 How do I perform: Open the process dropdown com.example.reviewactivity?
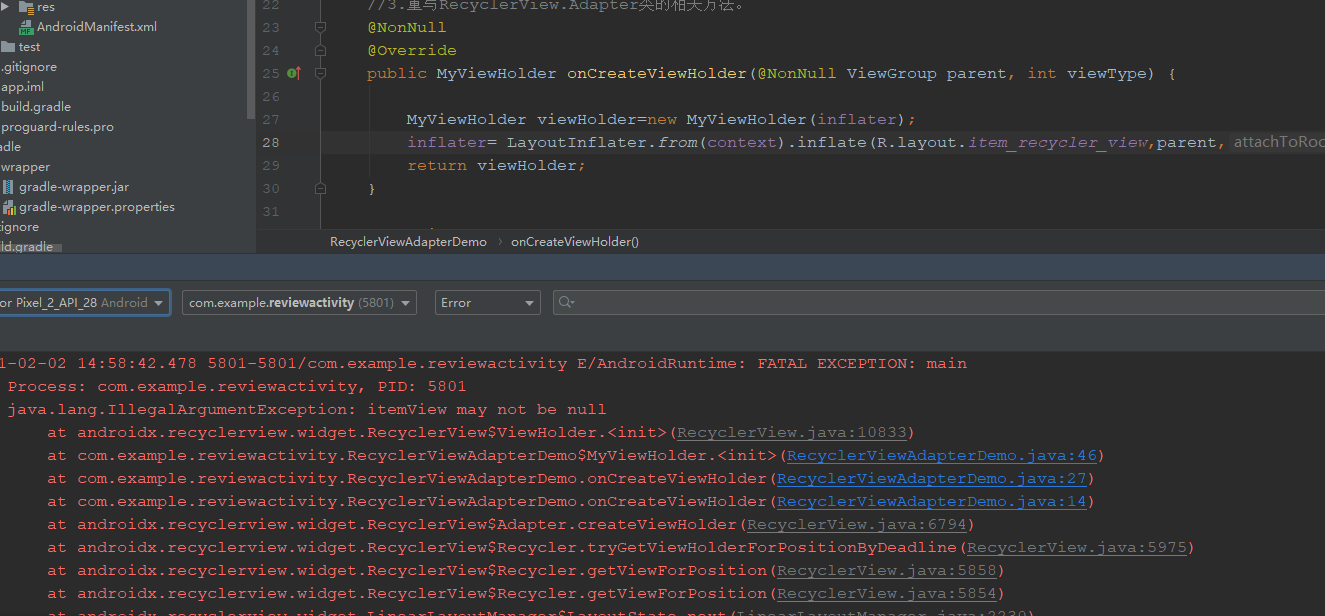[x=299, y=302]
